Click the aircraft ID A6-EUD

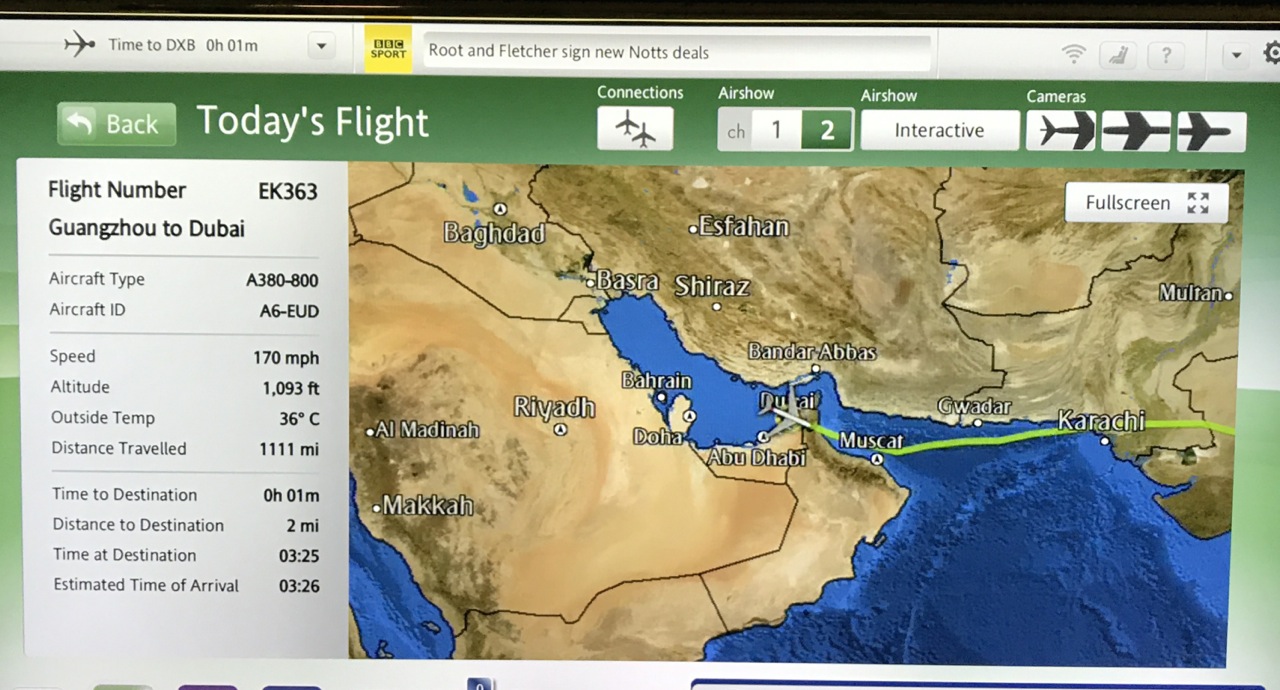(x=288, y=312)
